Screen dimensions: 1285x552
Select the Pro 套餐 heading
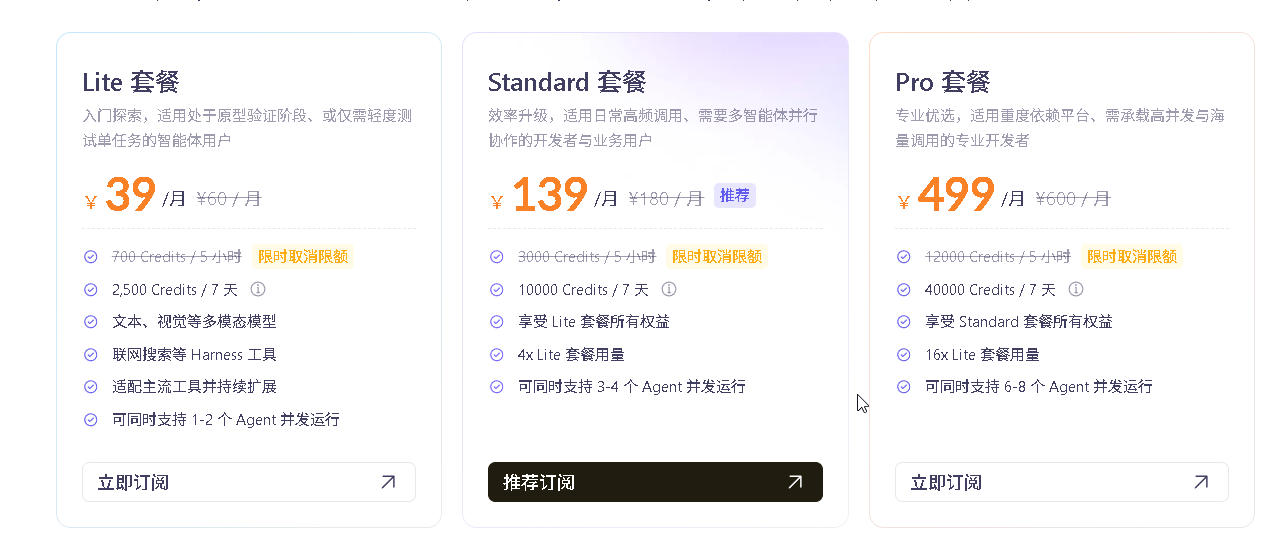(x=943, y=82)
